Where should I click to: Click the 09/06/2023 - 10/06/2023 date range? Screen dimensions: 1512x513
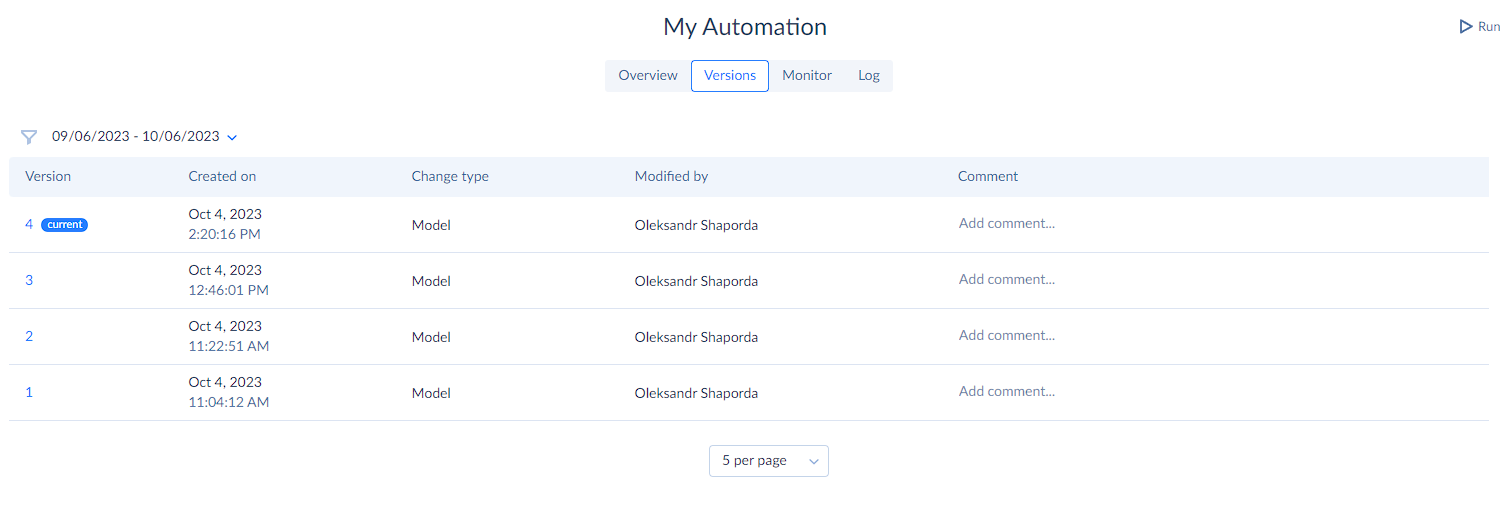136,137
